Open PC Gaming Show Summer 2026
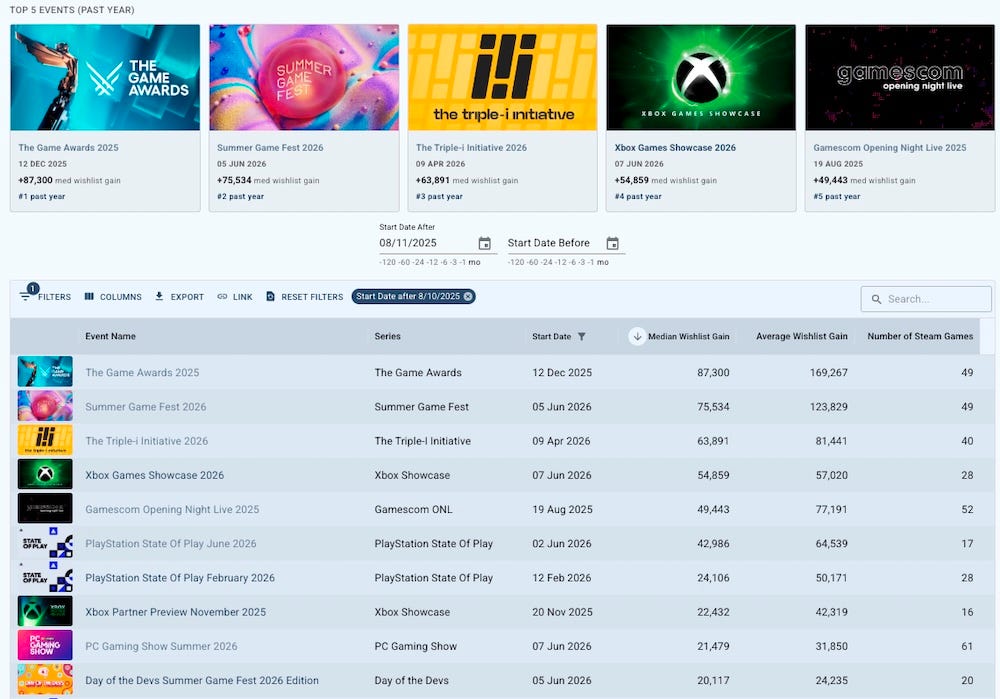 coord(161,646)
